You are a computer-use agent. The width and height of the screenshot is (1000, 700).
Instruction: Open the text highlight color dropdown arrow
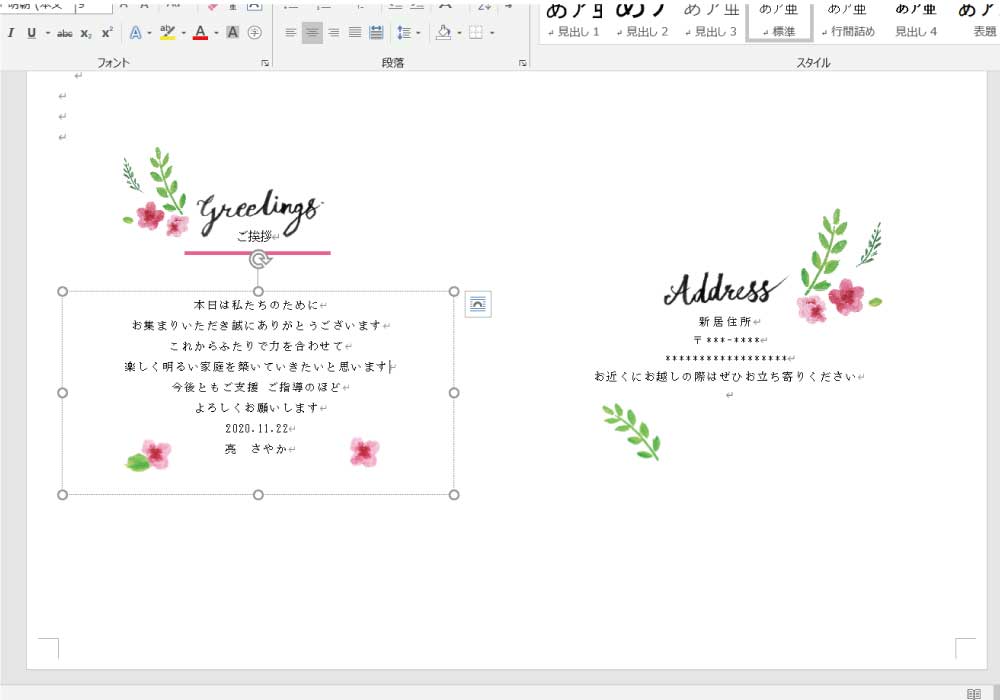coord(183,33)
